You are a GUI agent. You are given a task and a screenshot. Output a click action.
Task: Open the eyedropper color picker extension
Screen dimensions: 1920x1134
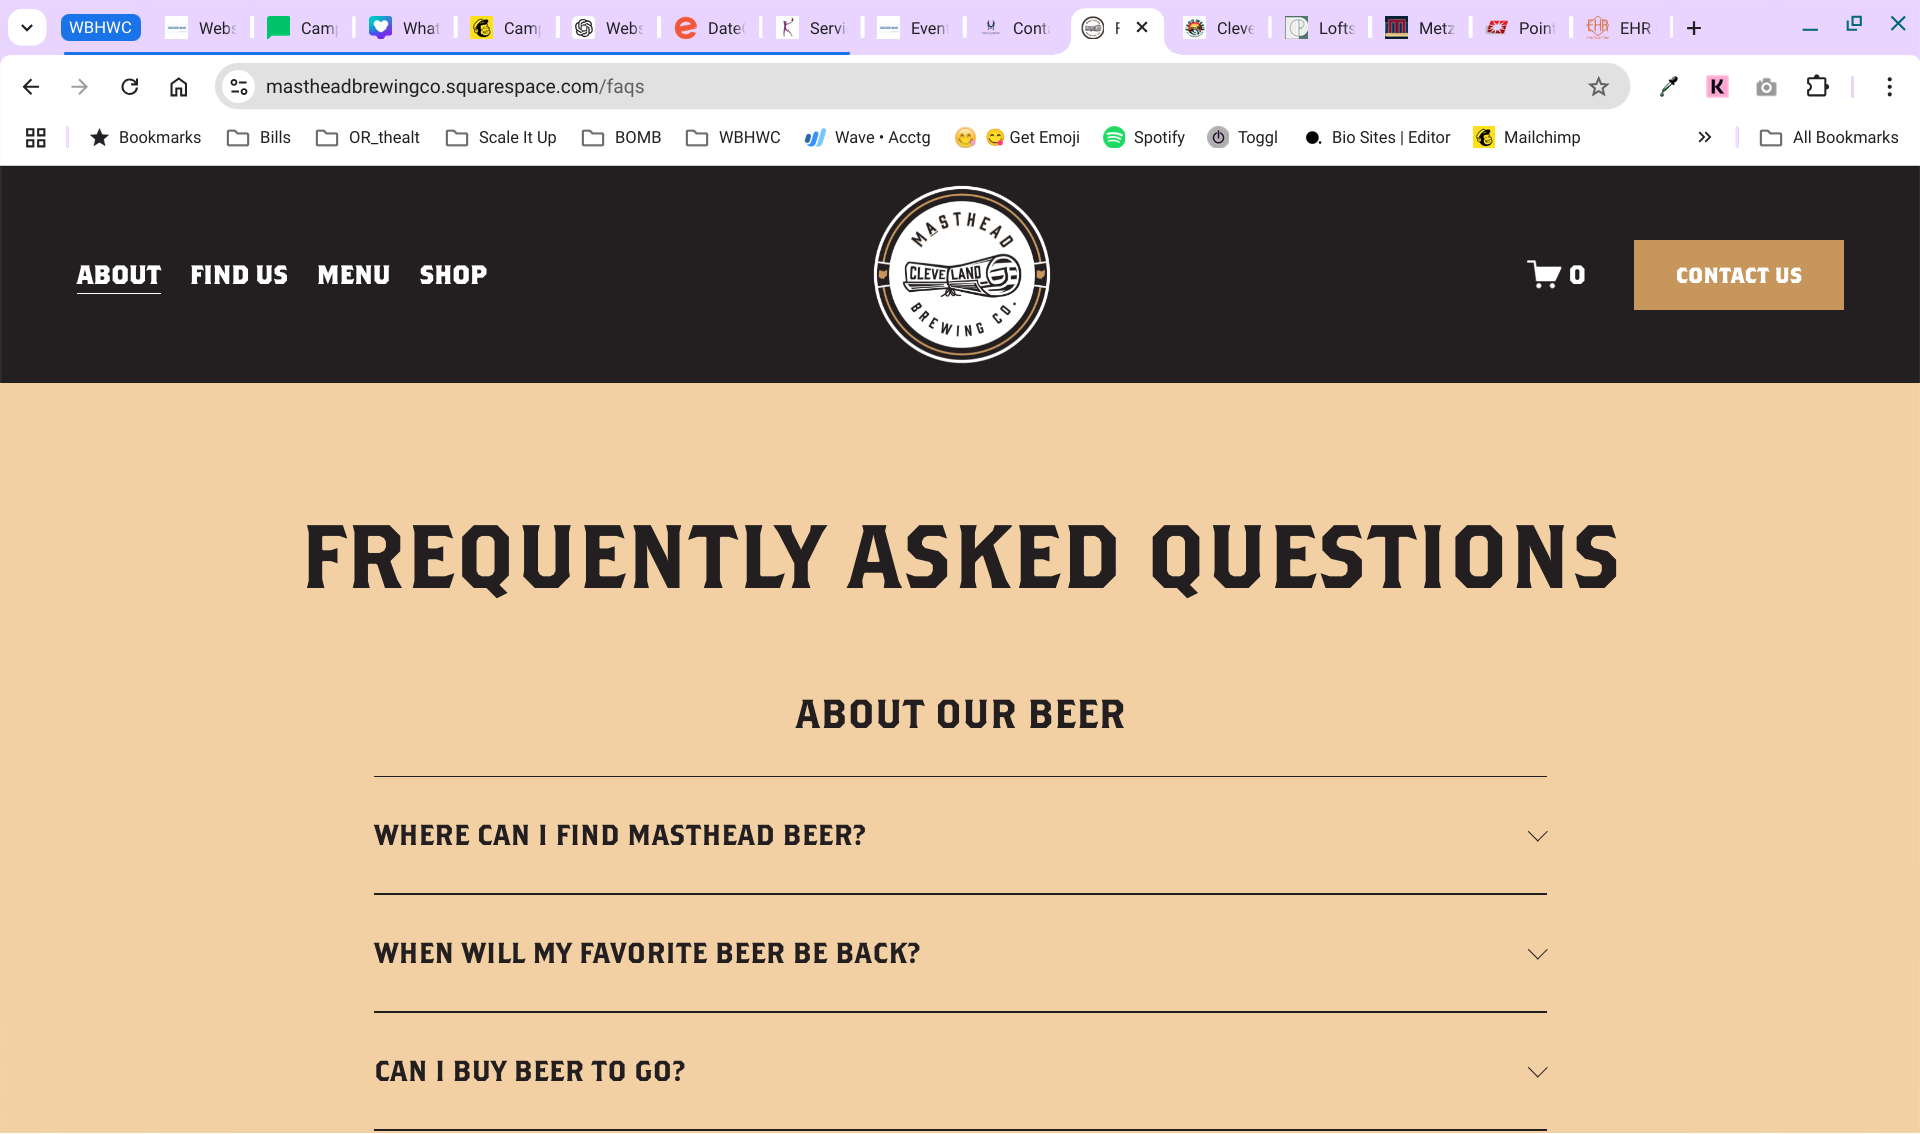coord(1668,87)
